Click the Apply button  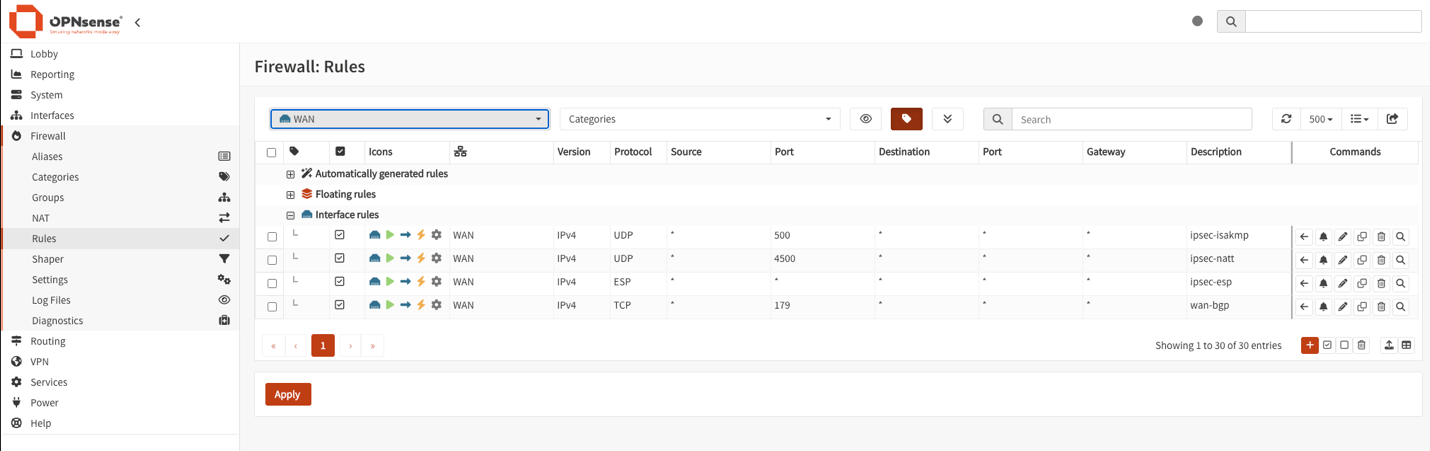coord(288,394)
